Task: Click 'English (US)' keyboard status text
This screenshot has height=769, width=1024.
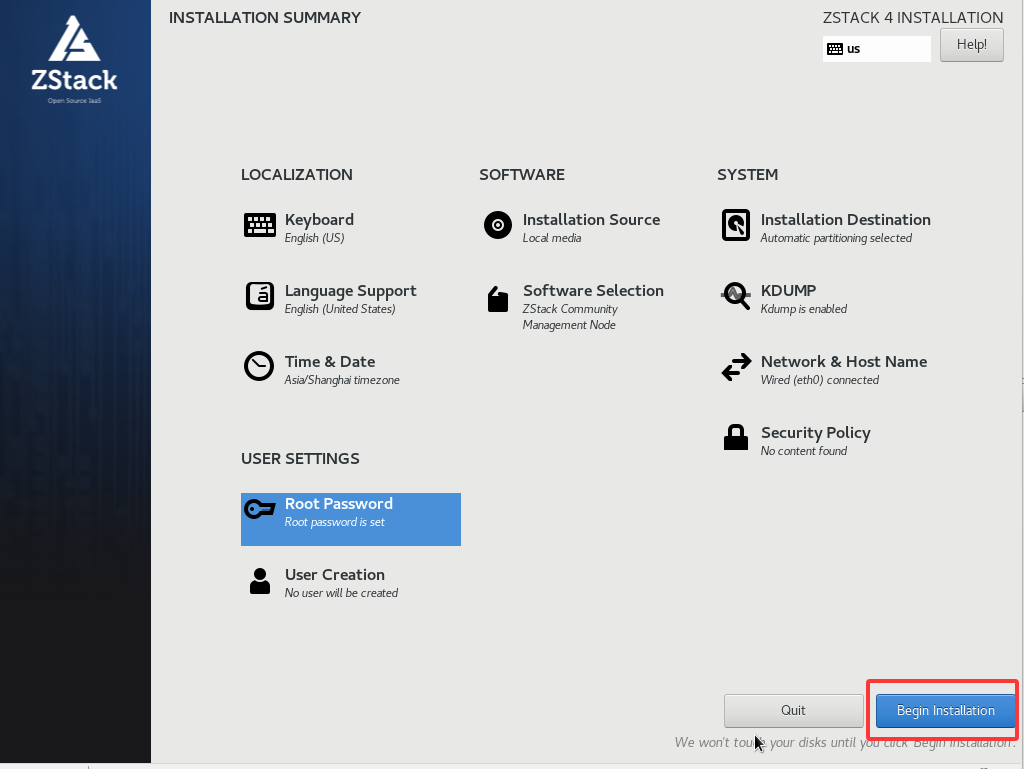Action: 314,238
